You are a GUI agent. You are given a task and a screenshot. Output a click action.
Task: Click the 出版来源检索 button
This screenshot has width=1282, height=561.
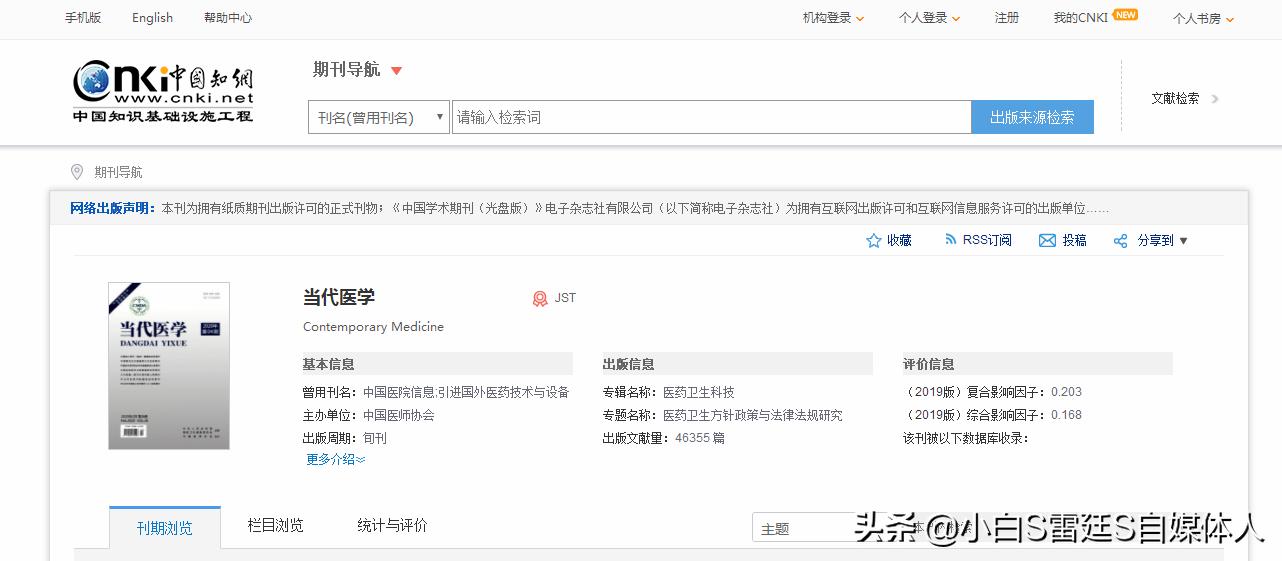1032,117
